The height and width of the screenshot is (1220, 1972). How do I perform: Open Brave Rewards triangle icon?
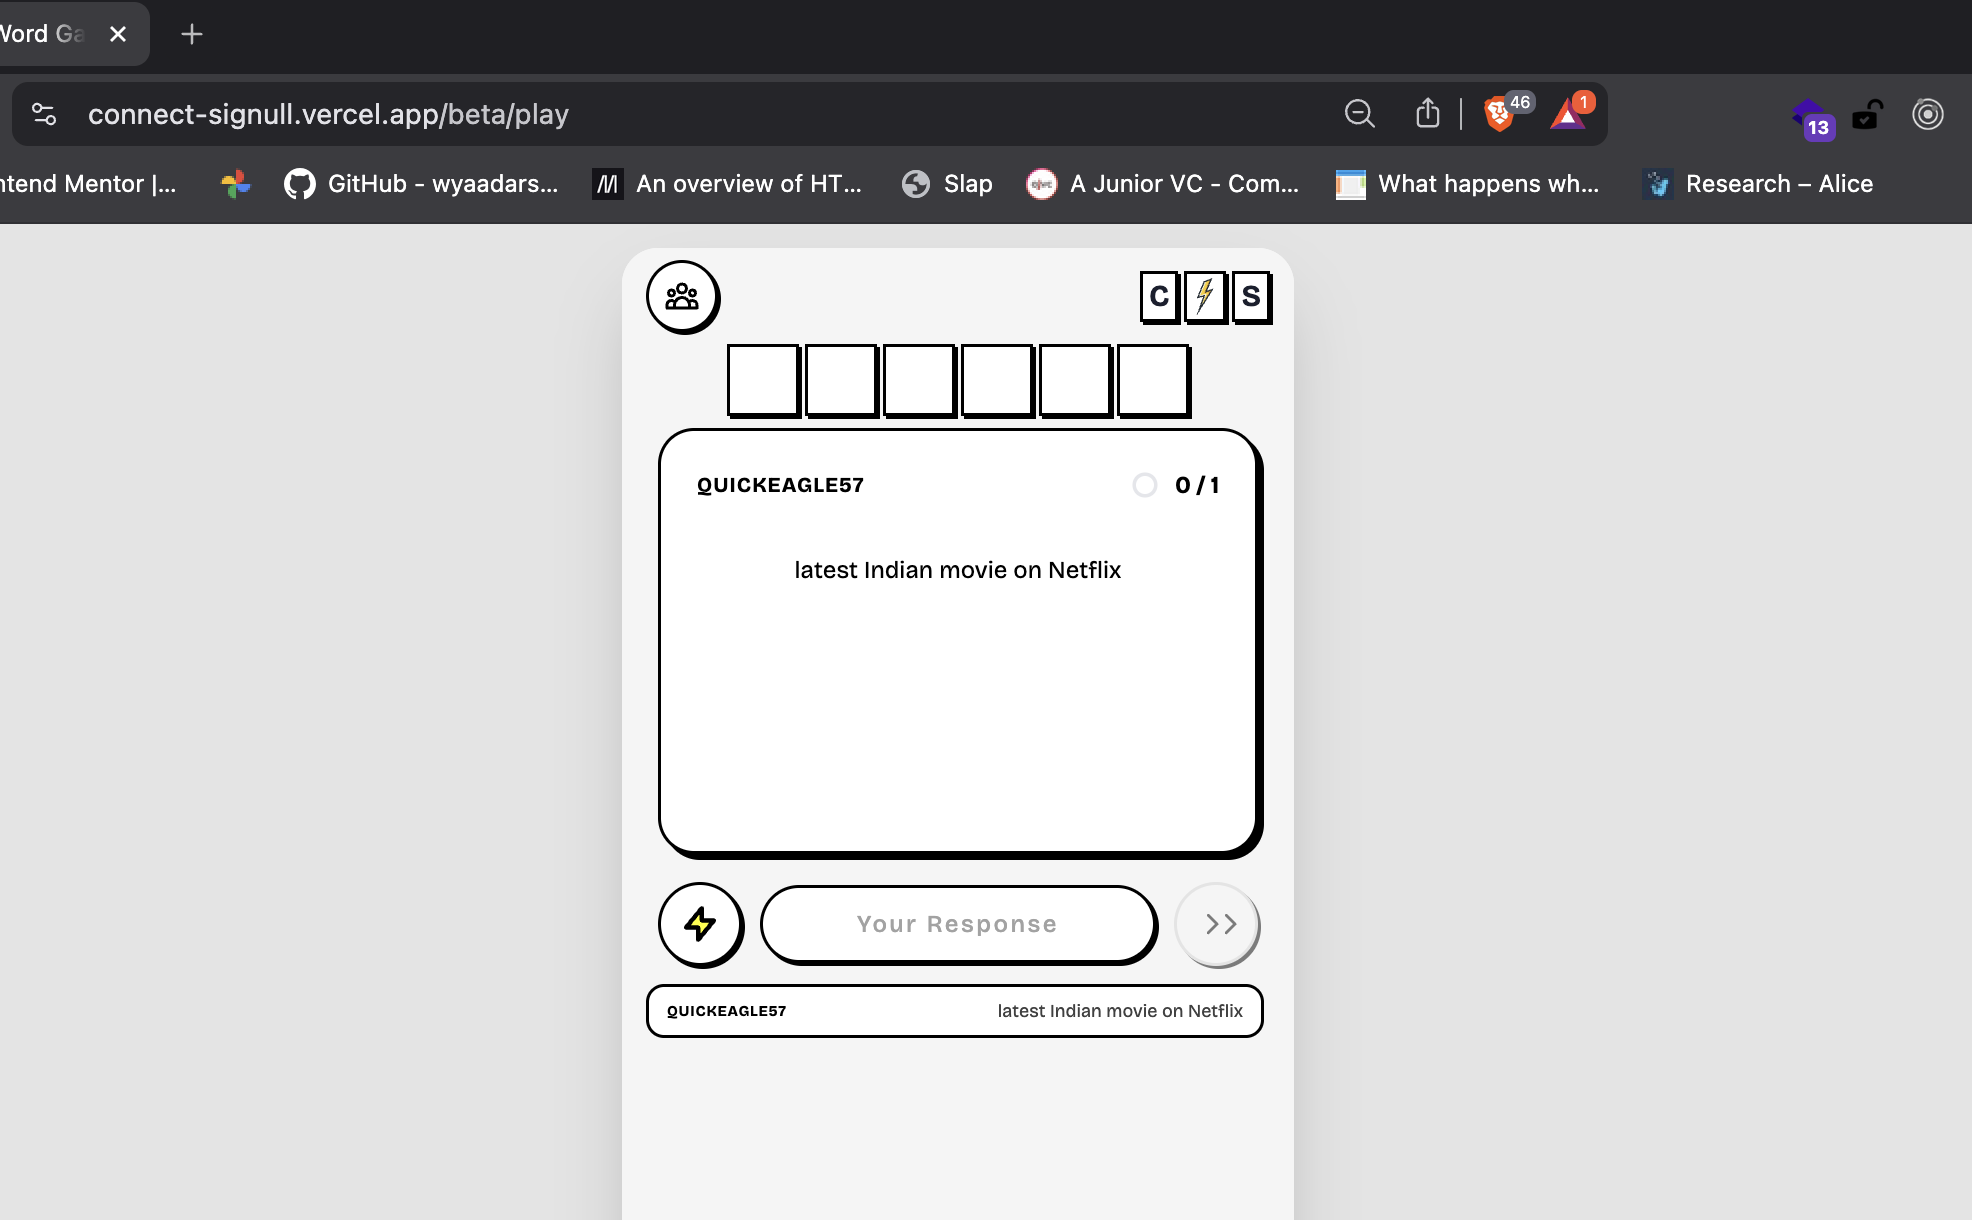[x=1569, y=113]
